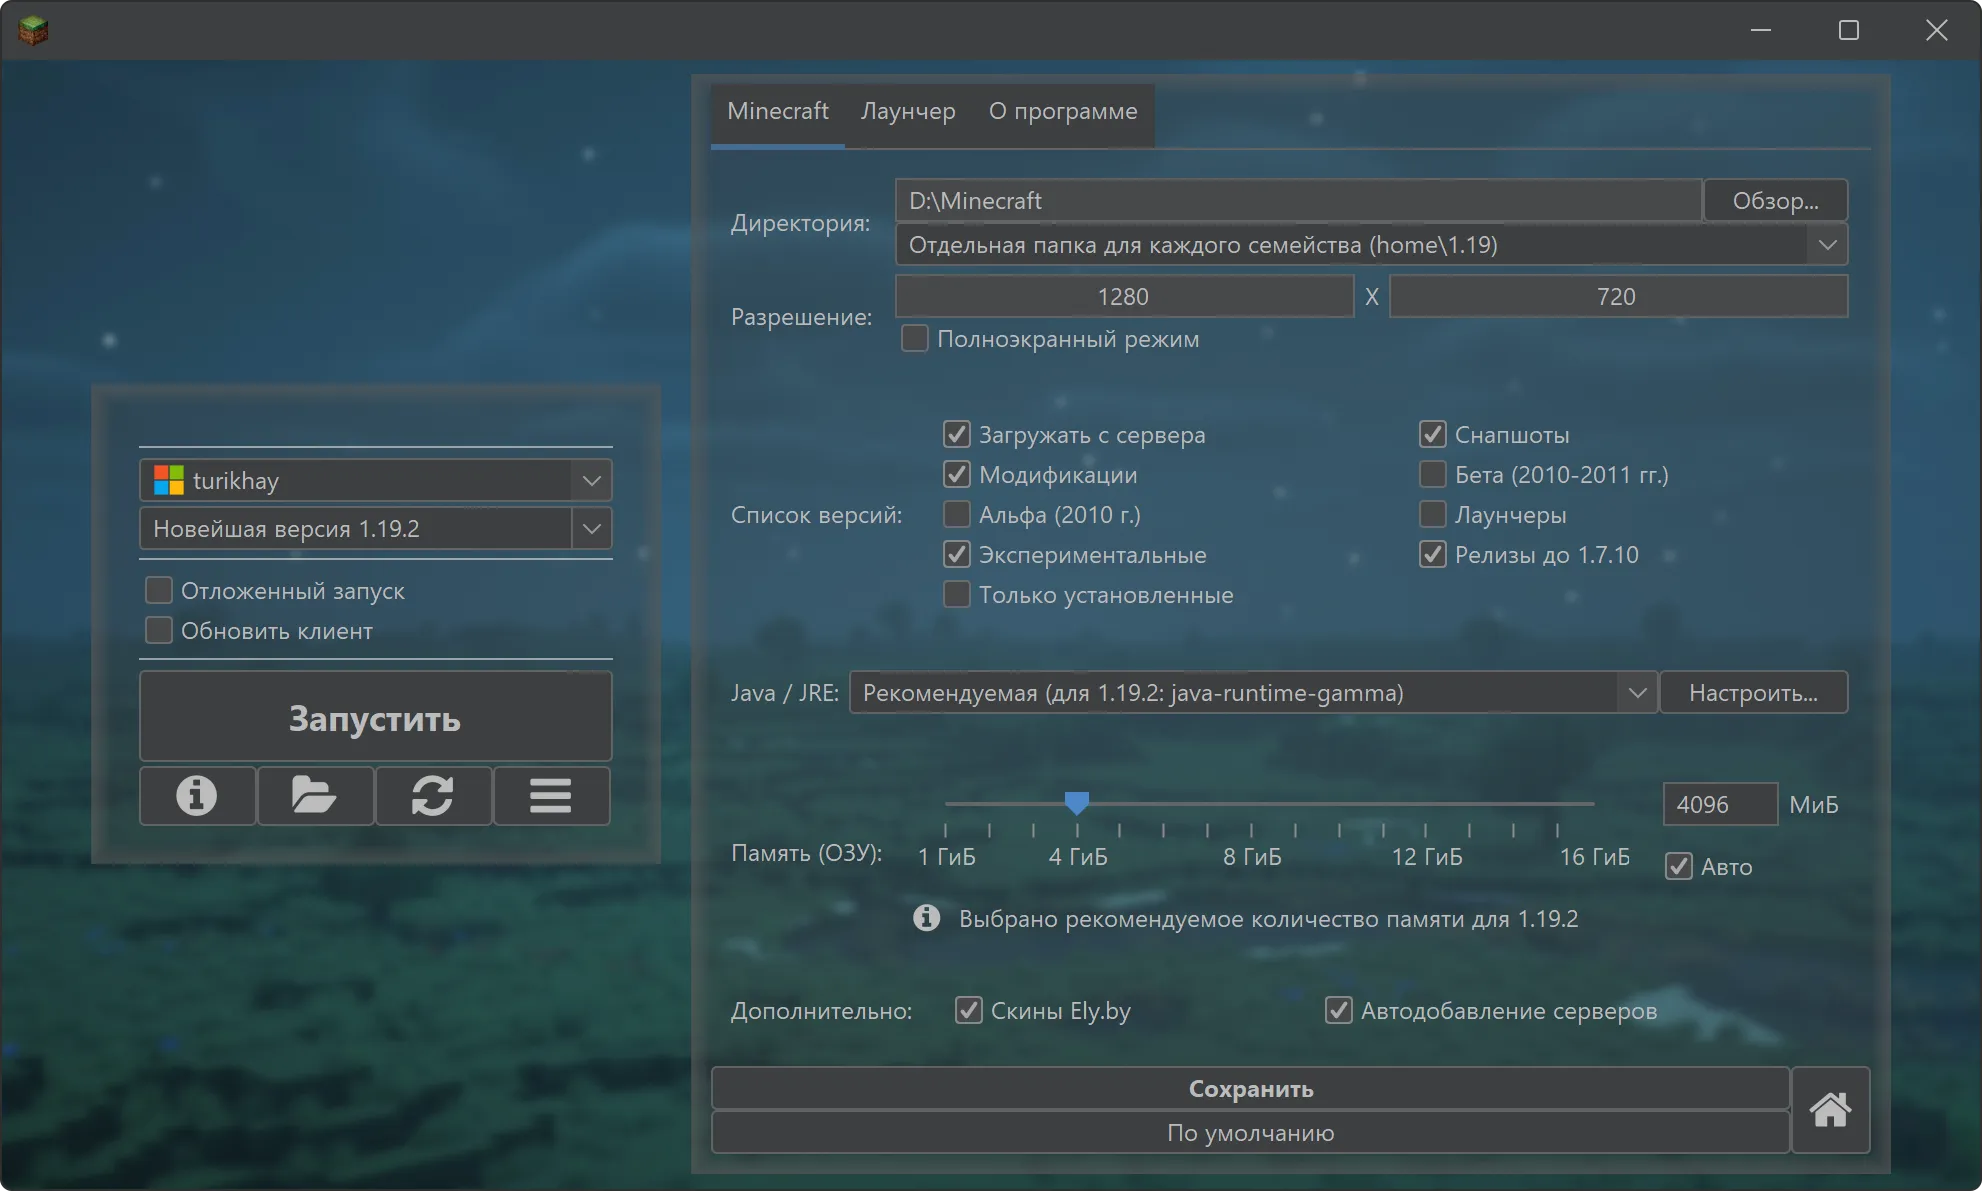This screenshot has height=1191, width=1982.
Task: Enable Полноэкранный режим checkbox
Action: coord(914,339)
